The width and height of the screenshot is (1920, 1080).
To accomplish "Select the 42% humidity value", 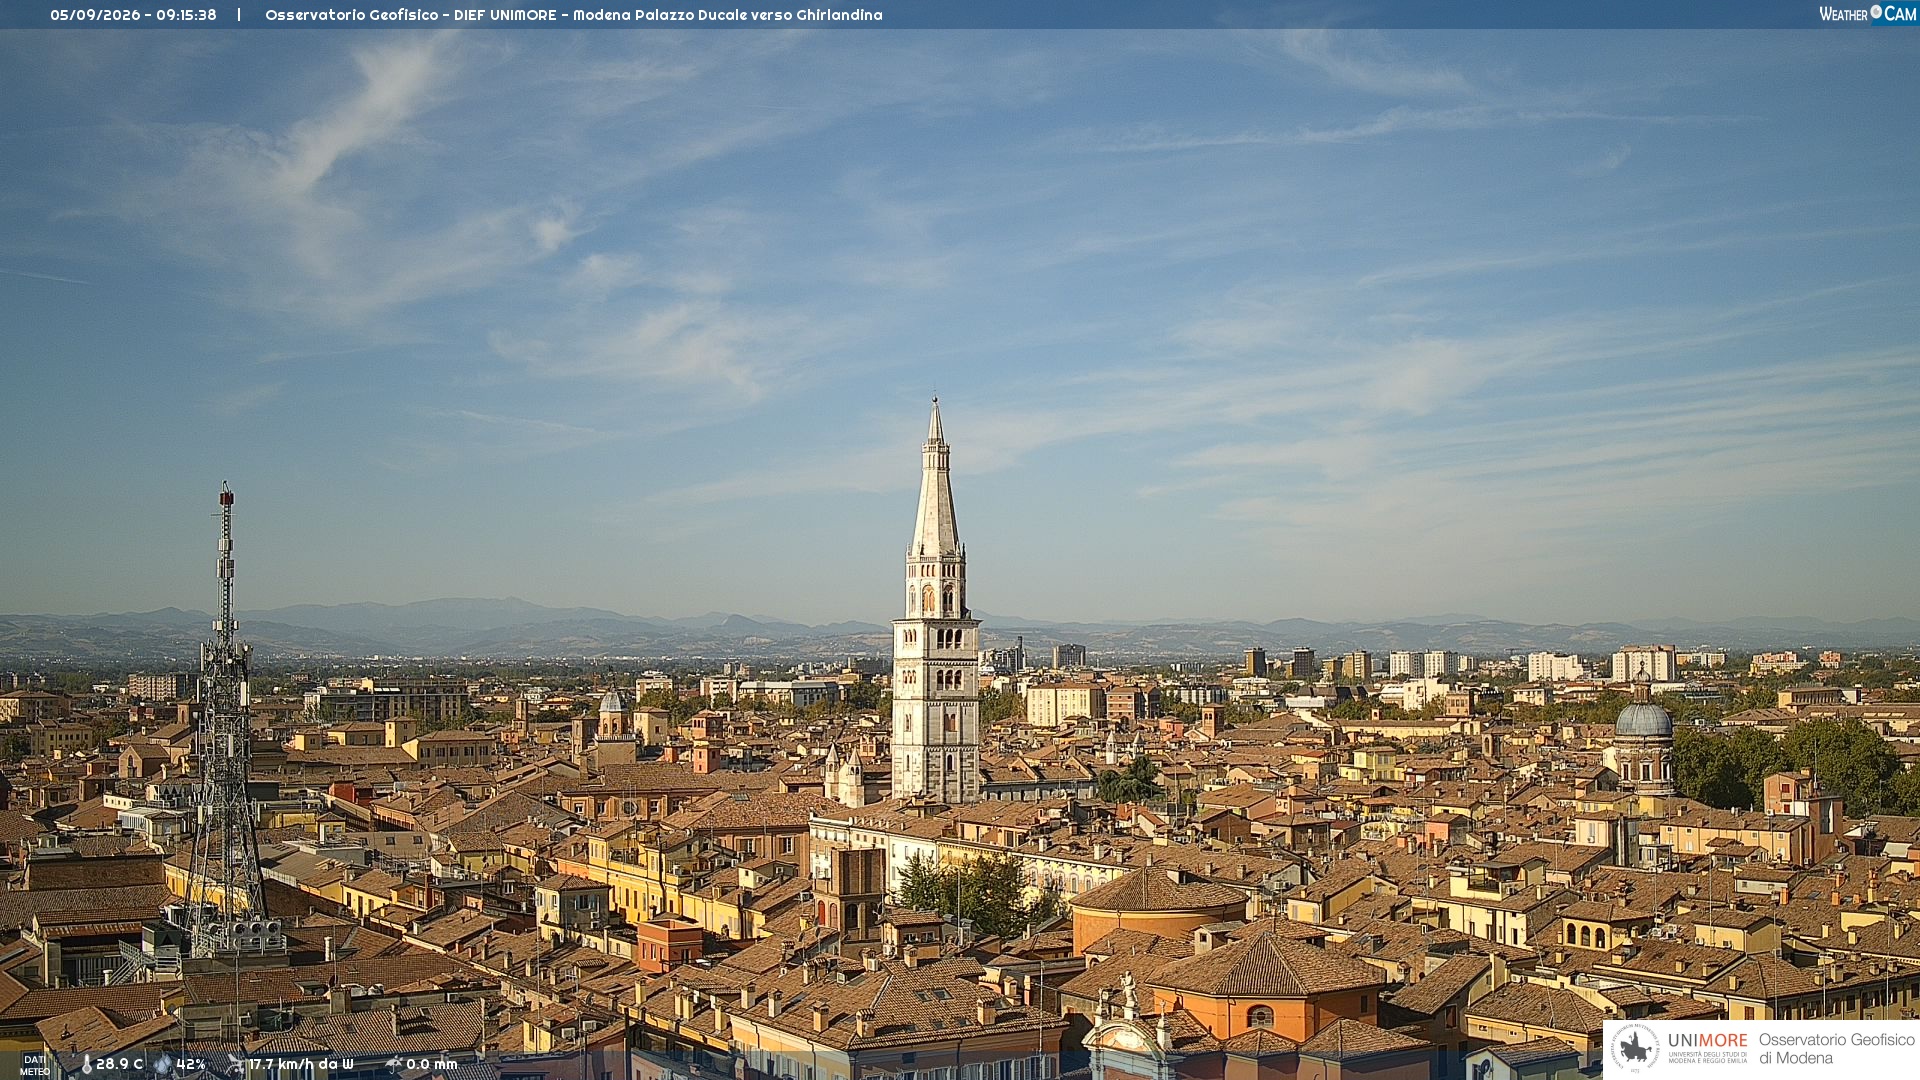I will [191, 1065].
